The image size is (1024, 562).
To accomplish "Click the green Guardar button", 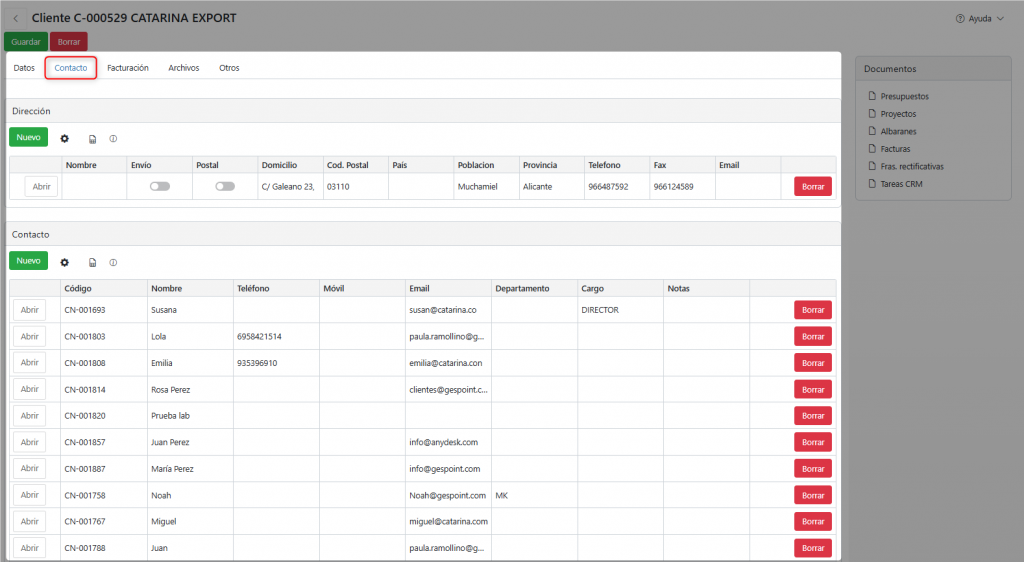I will 26,42.
